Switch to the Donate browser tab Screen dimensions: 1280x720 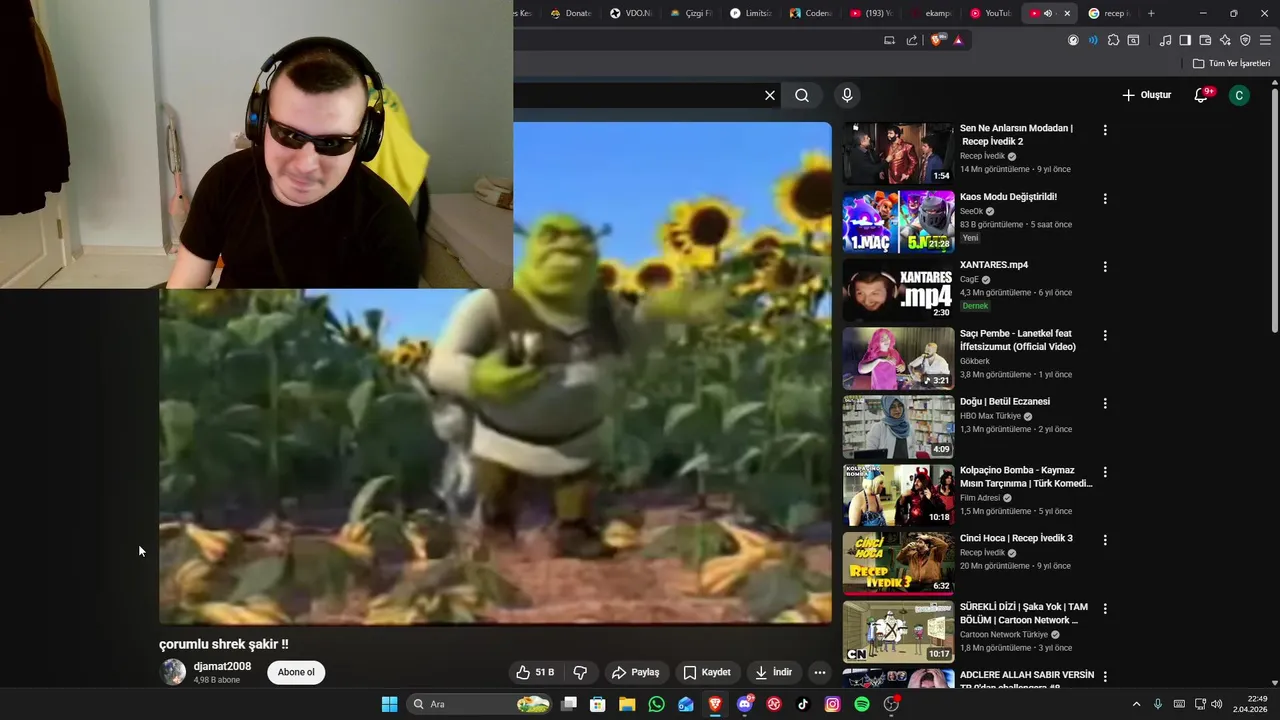pyautogui.click(x=571, y=13)
